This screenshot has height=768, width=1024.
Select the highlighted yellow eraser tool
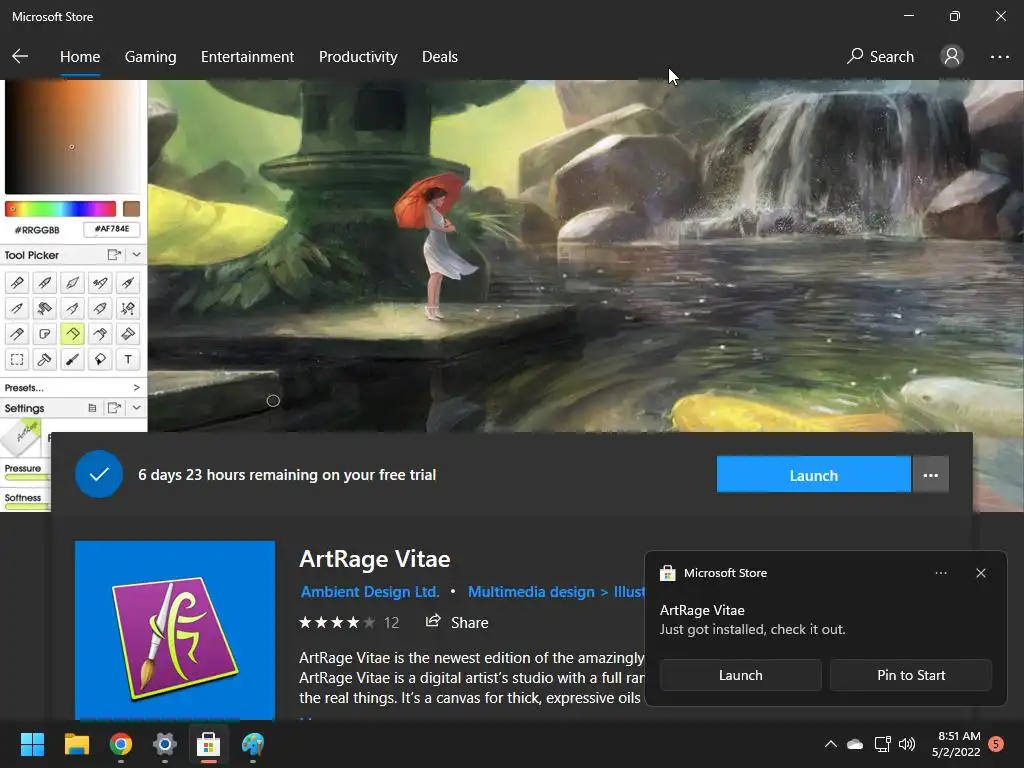coord(72,334)
